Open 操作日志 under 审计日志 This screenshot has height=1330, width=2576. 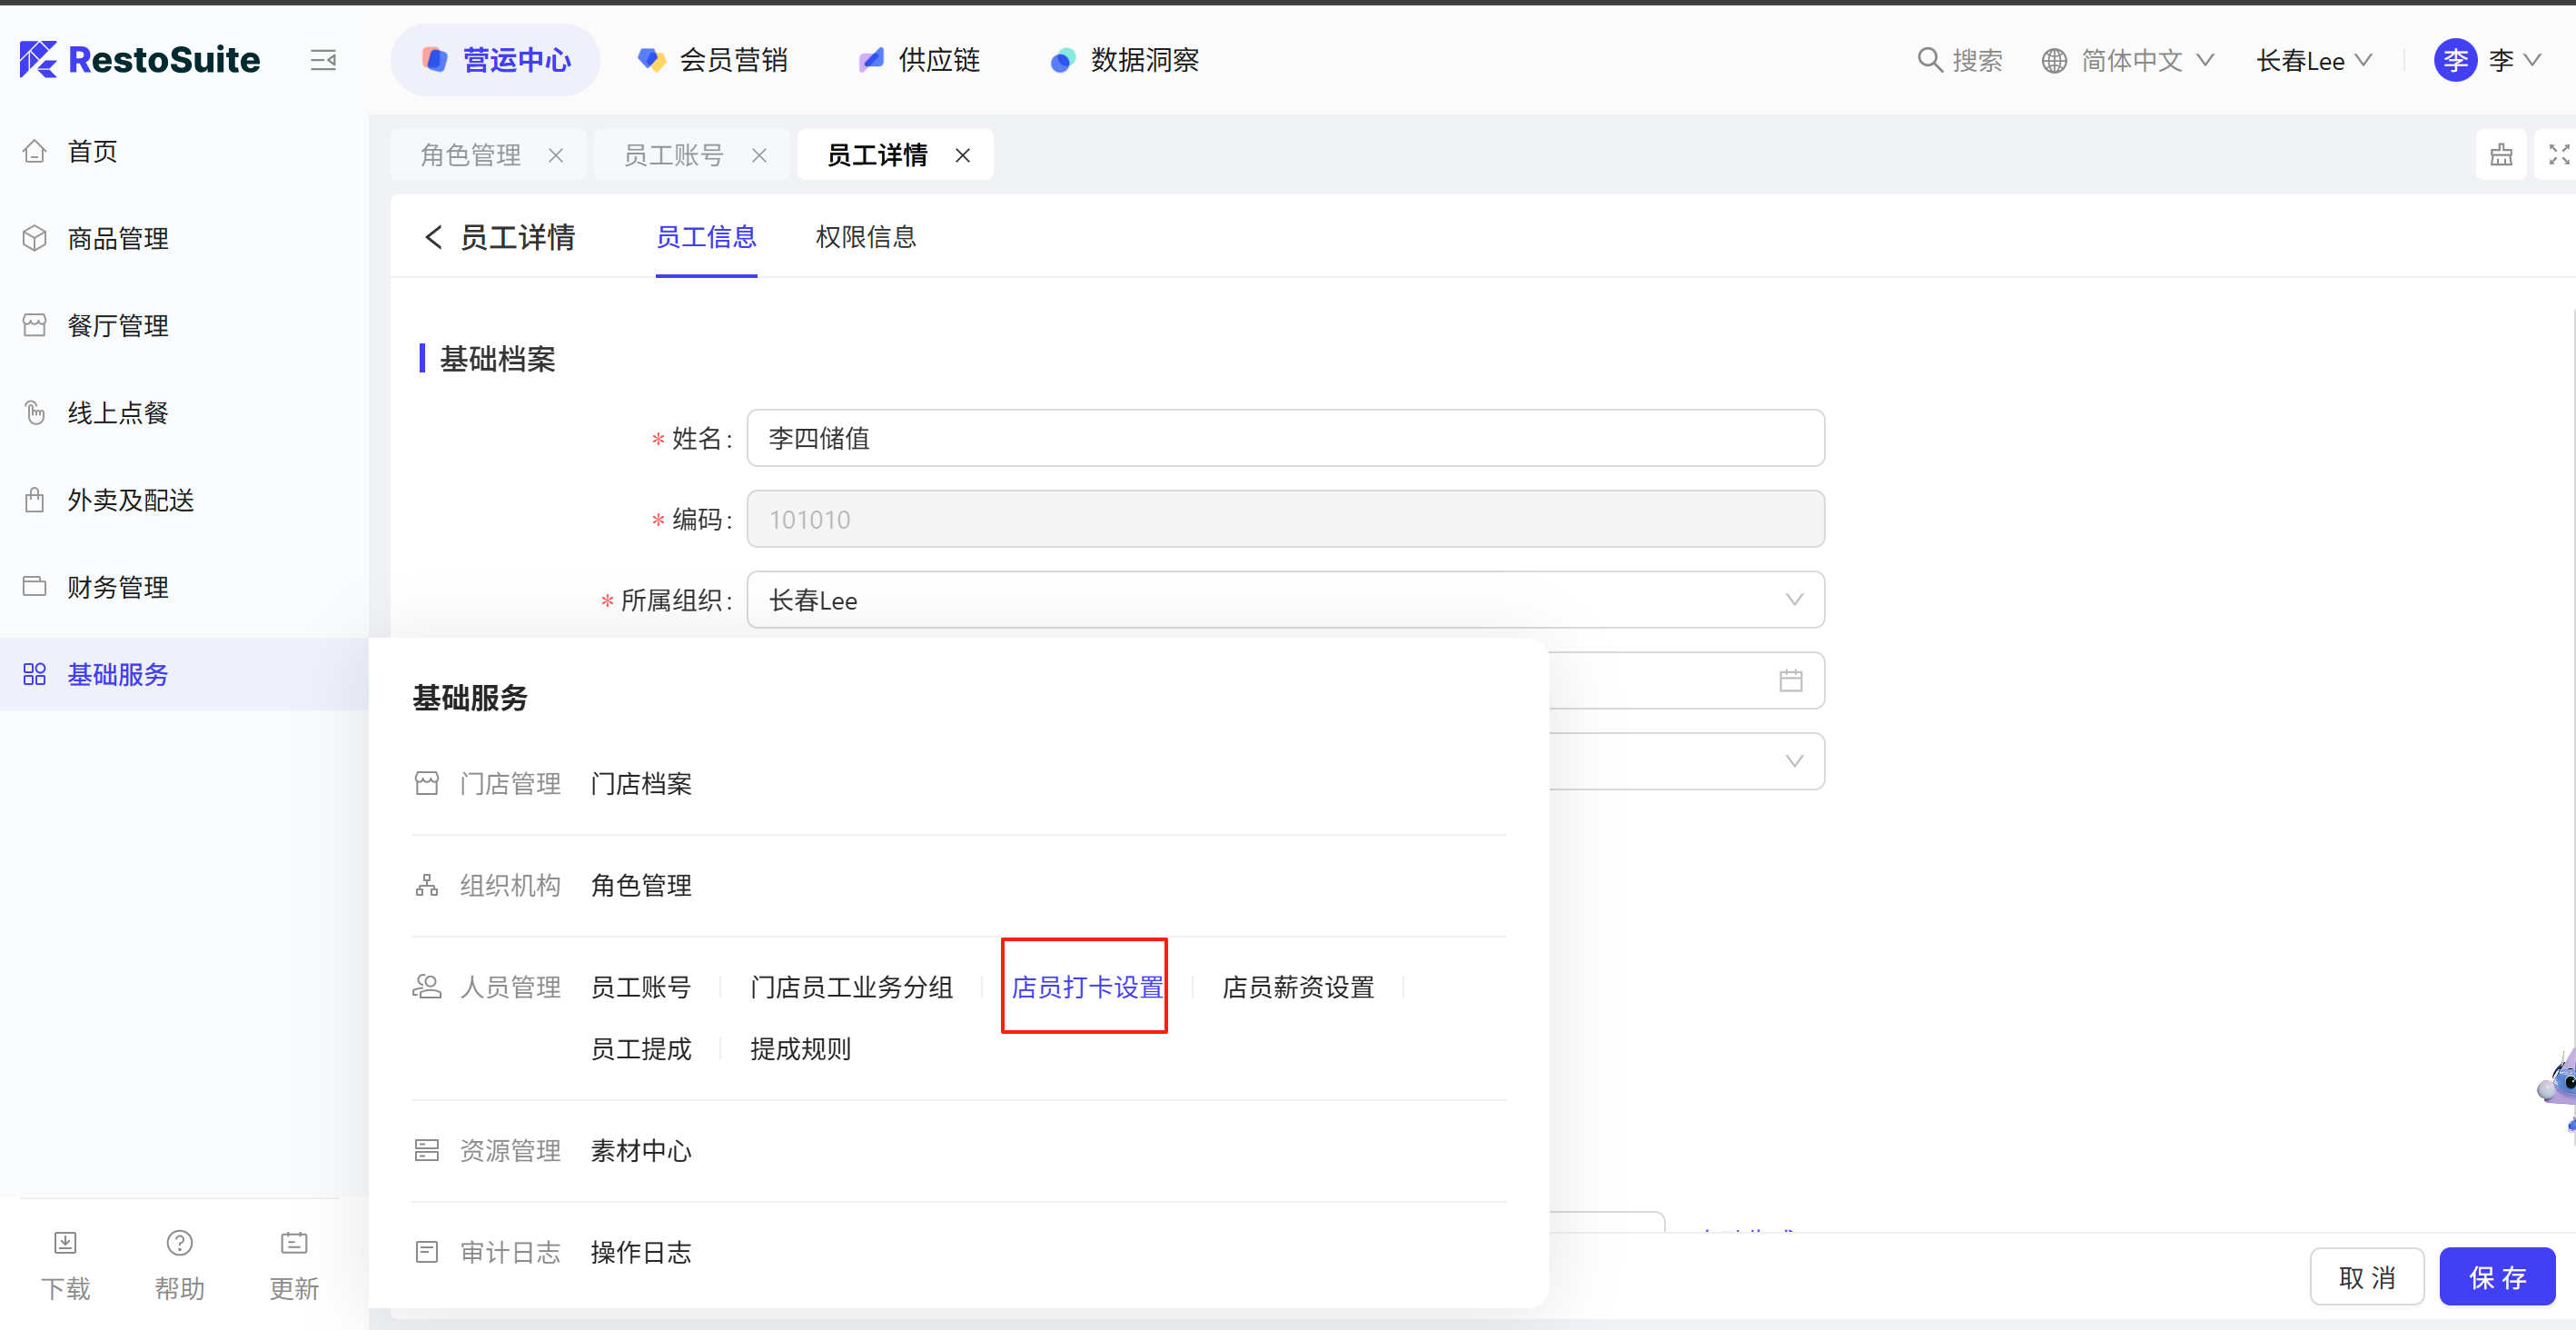(641, 1253)
